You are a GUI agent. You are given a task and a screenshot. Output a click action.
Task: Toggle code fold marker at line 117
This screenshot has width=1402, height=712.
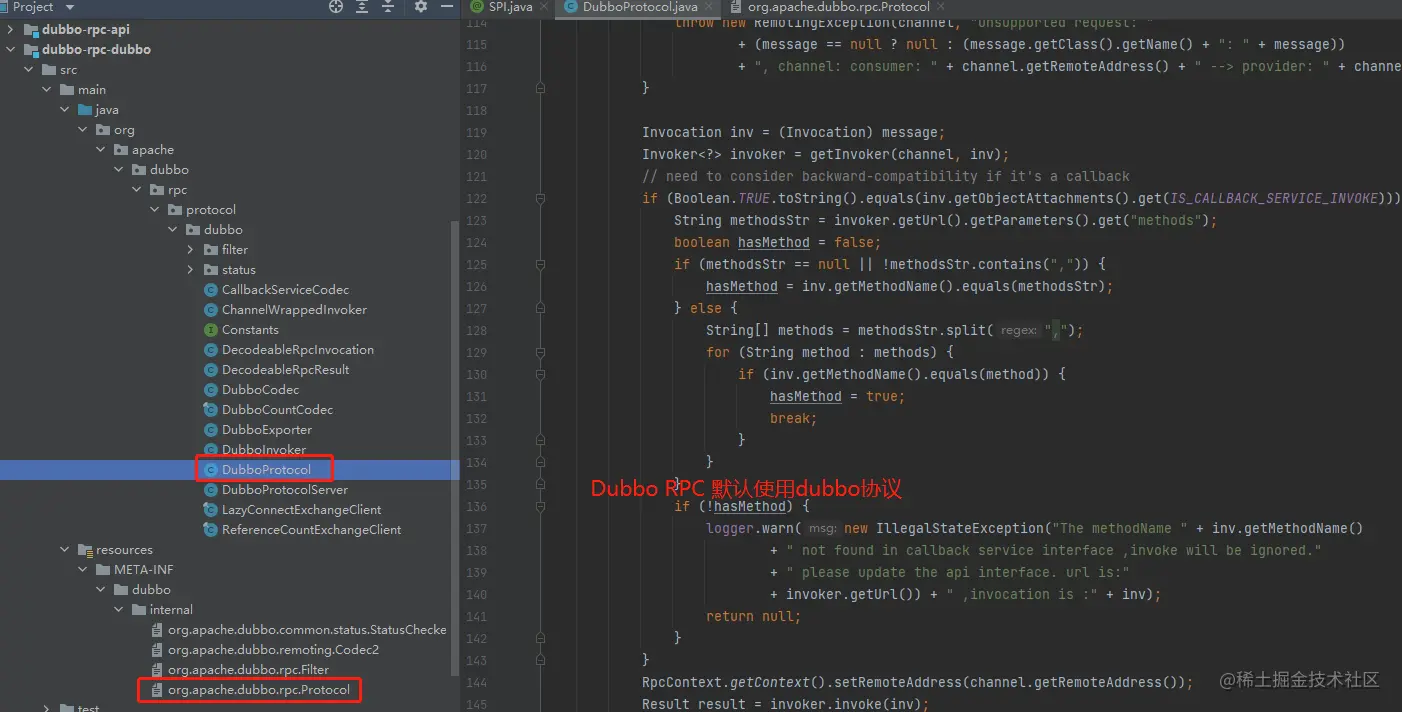pos(540,88)
